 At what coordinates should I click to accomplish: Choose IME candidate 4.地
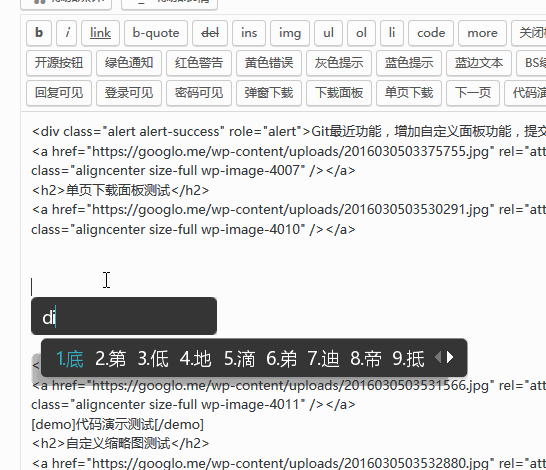[195, 359]
